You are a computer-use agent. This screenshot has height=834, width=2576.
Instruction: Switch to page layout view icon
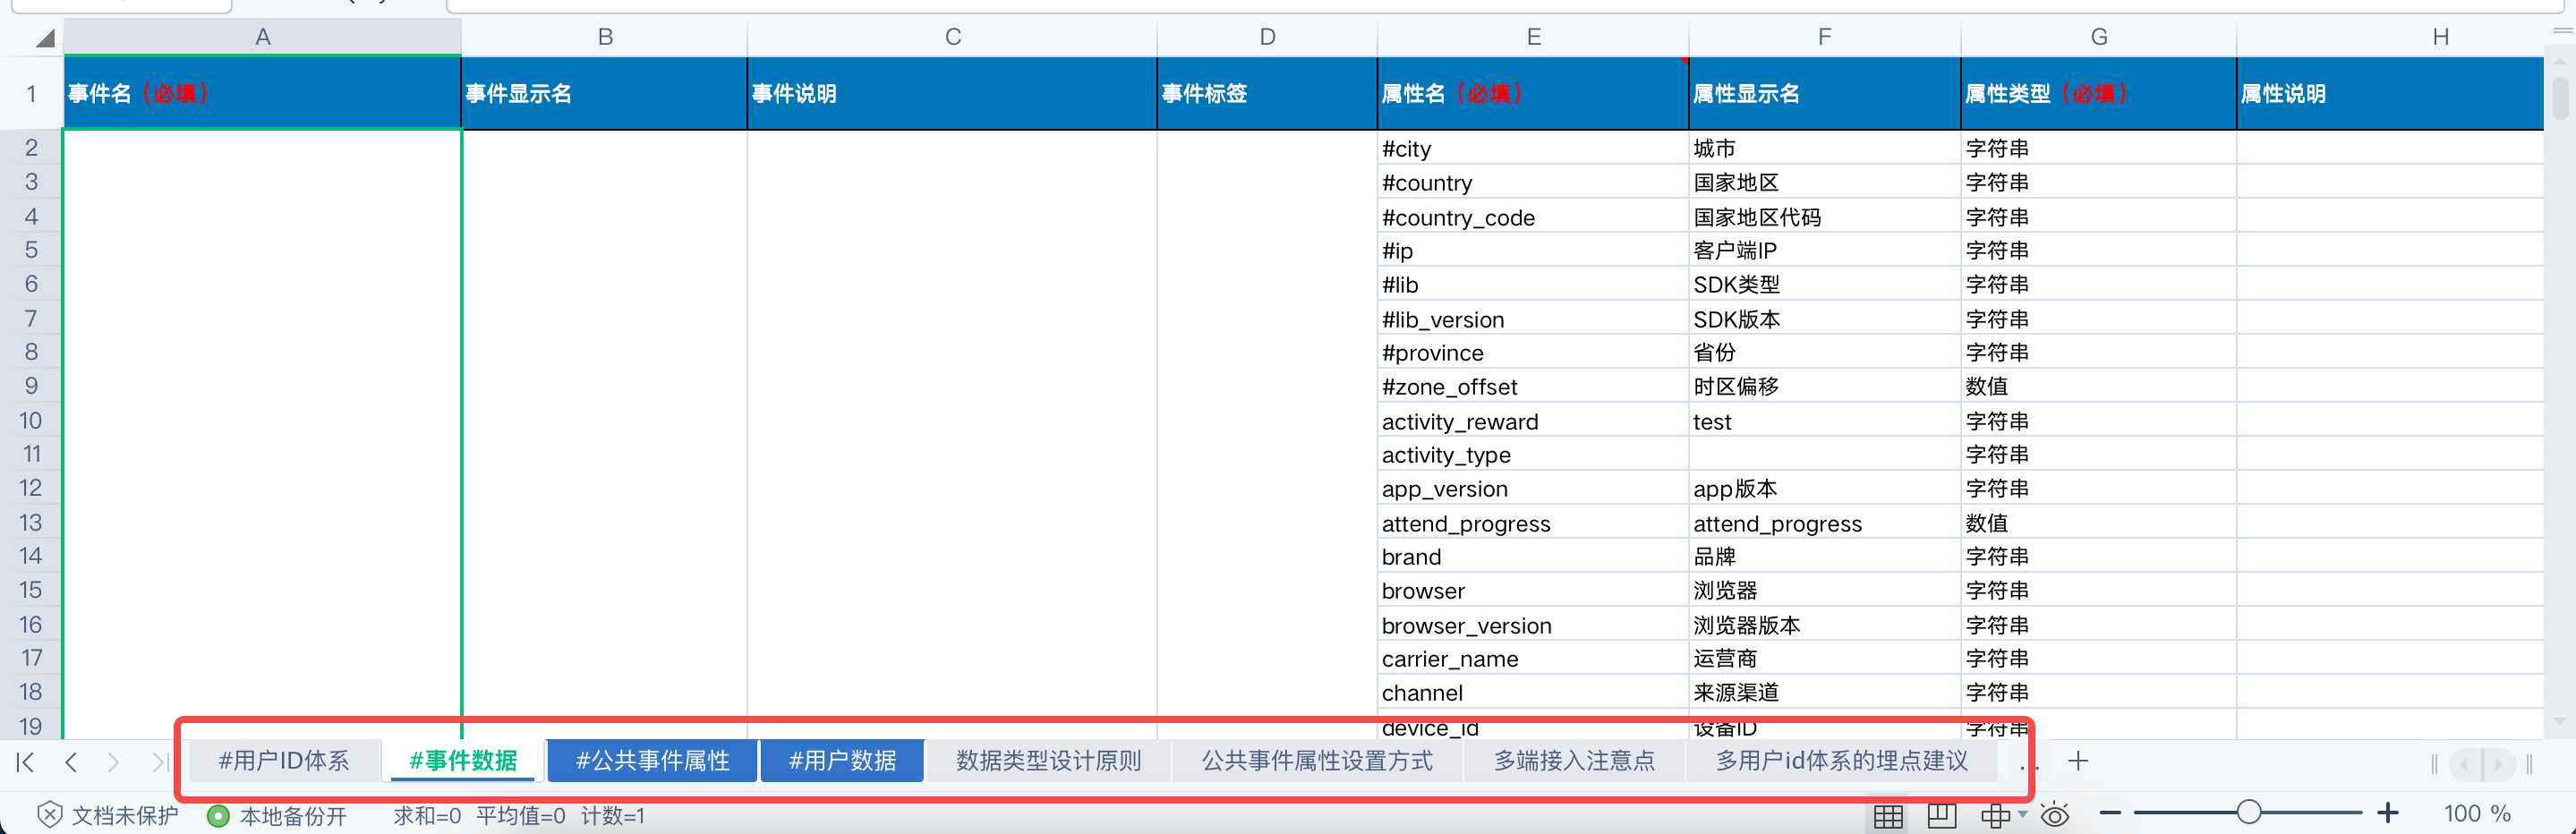1941,815
